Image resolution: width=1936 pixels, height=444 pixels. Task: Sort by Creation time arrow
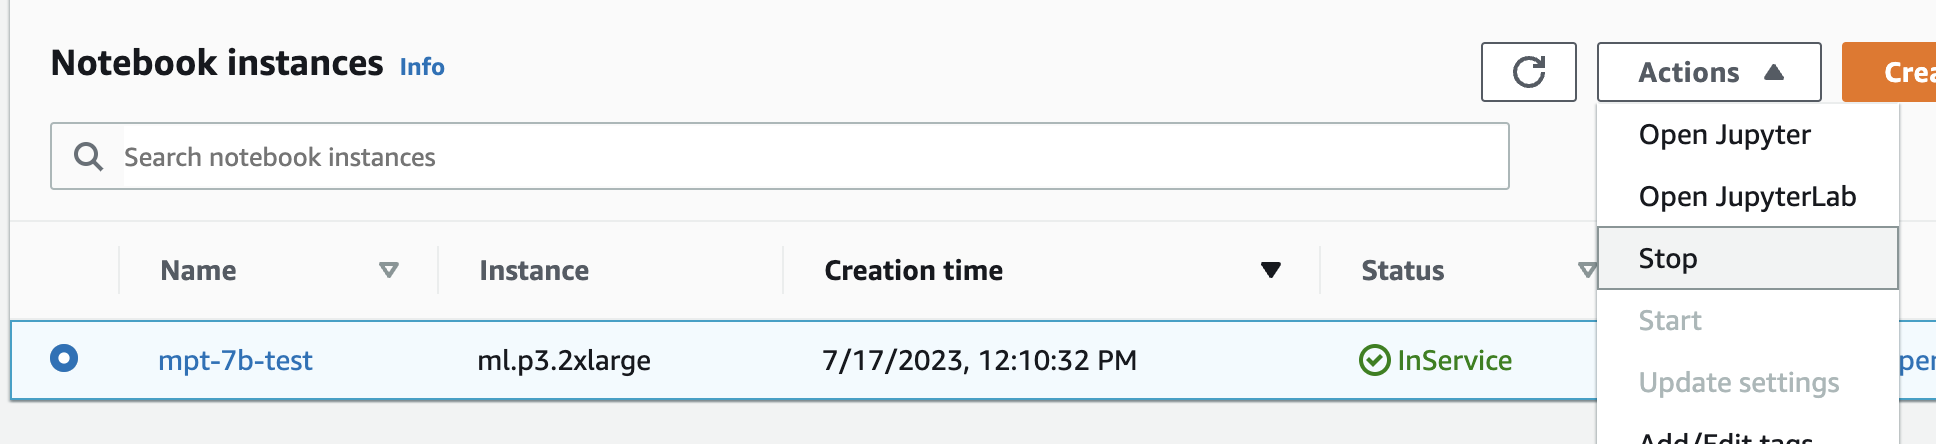coord(1270,270)
